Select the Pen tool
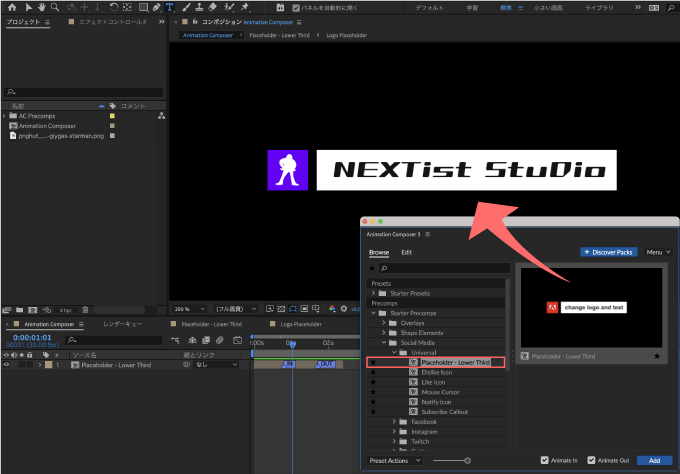The width and height of the screenshot is (680, 474). tap(157, 7)
